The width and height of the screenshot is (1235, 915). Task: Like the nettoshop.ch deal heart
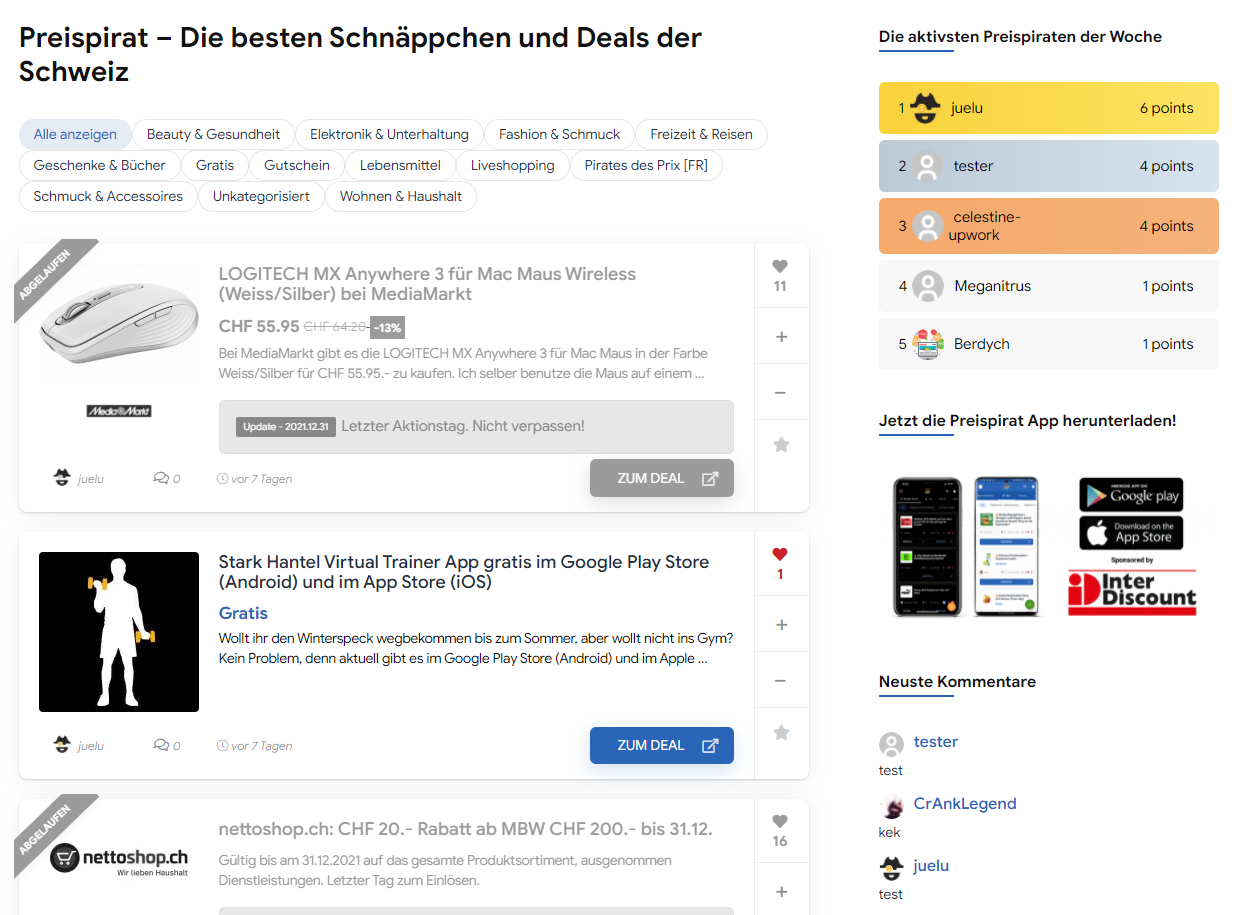(780, 821)
